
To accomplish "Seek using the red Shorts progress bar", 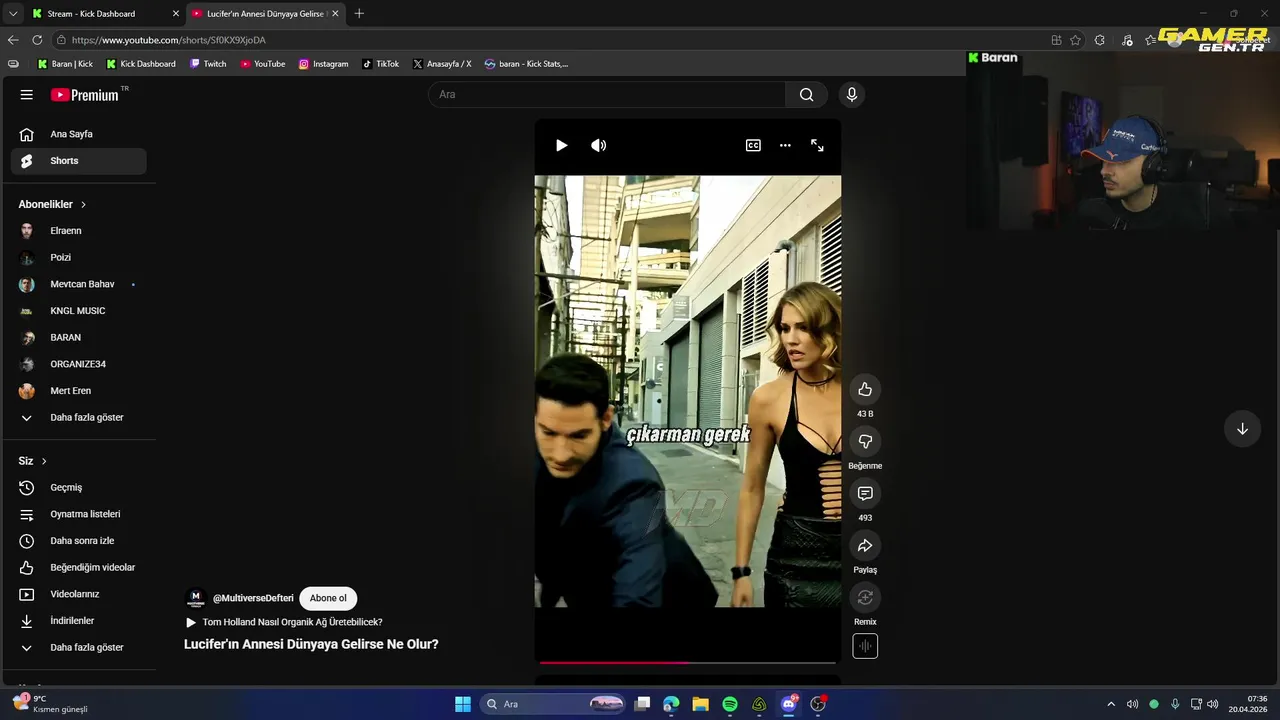I will pos(688,662).
